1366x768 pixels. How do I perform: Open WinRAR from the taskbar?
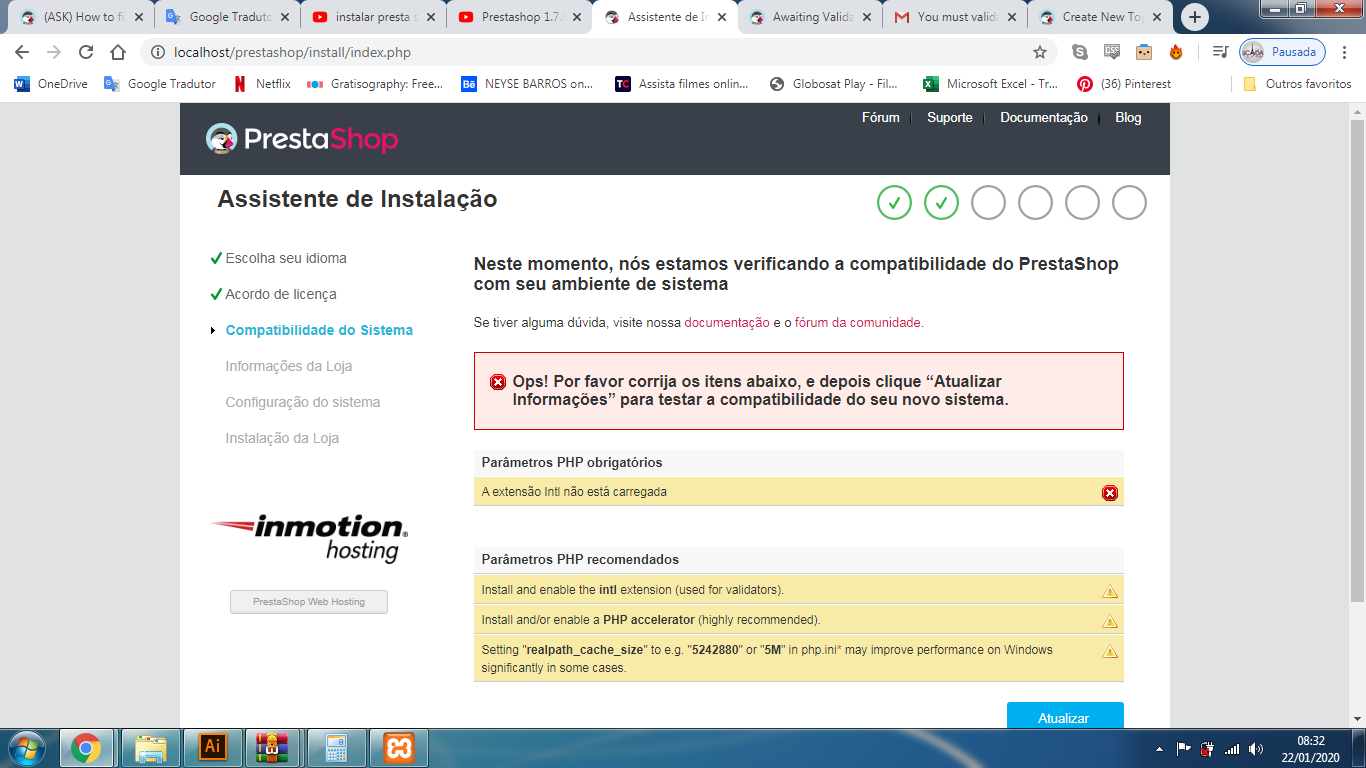[x=272, y=748]
